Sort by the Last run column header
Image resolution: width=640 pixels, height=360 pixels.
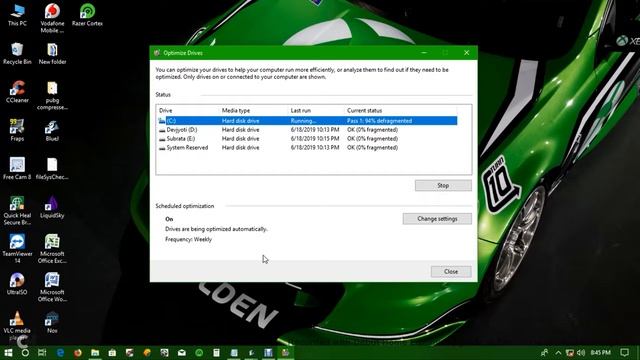316,111
